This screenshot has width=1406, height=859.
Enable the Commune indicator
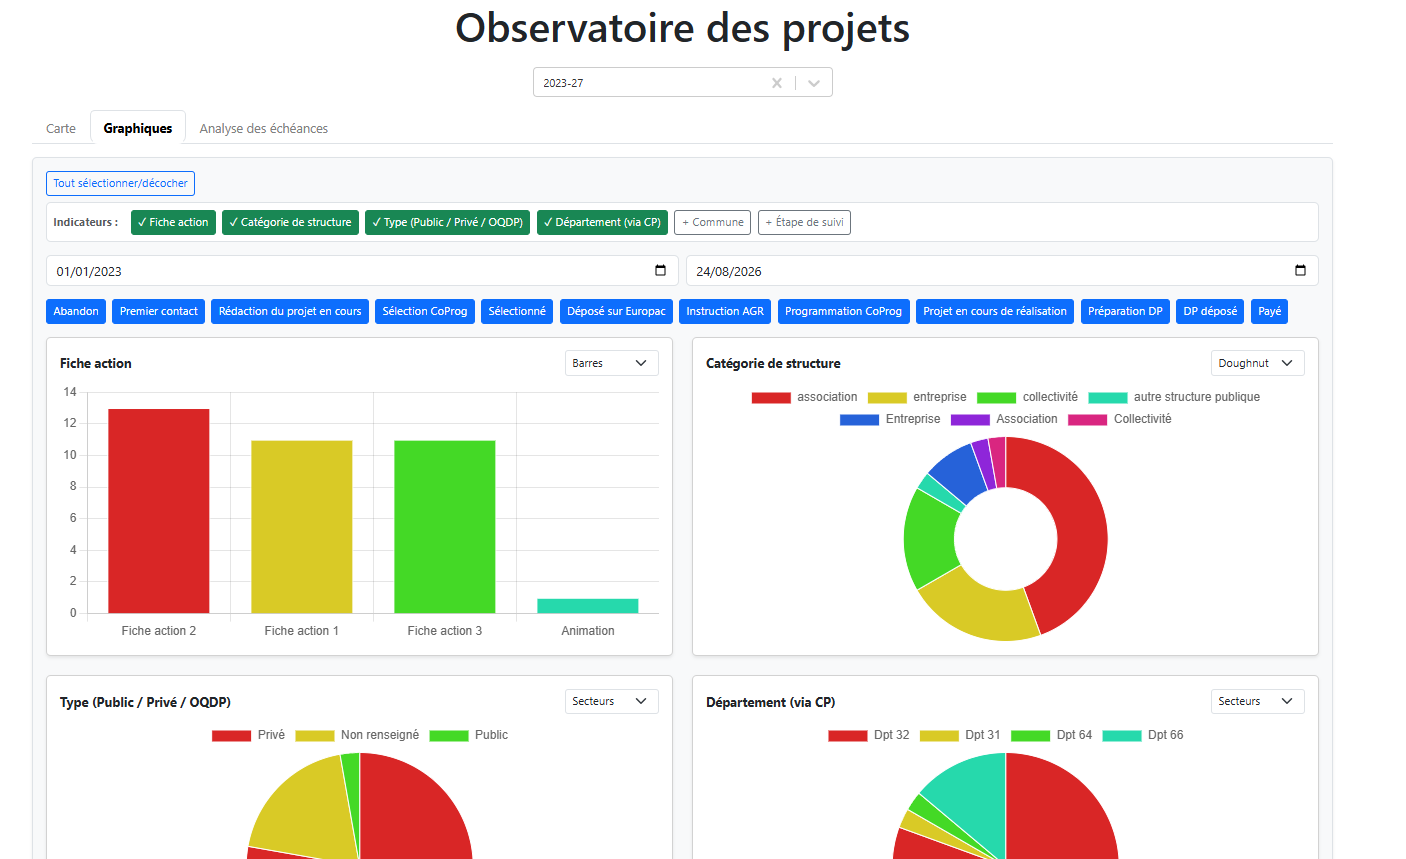point(712,222)
